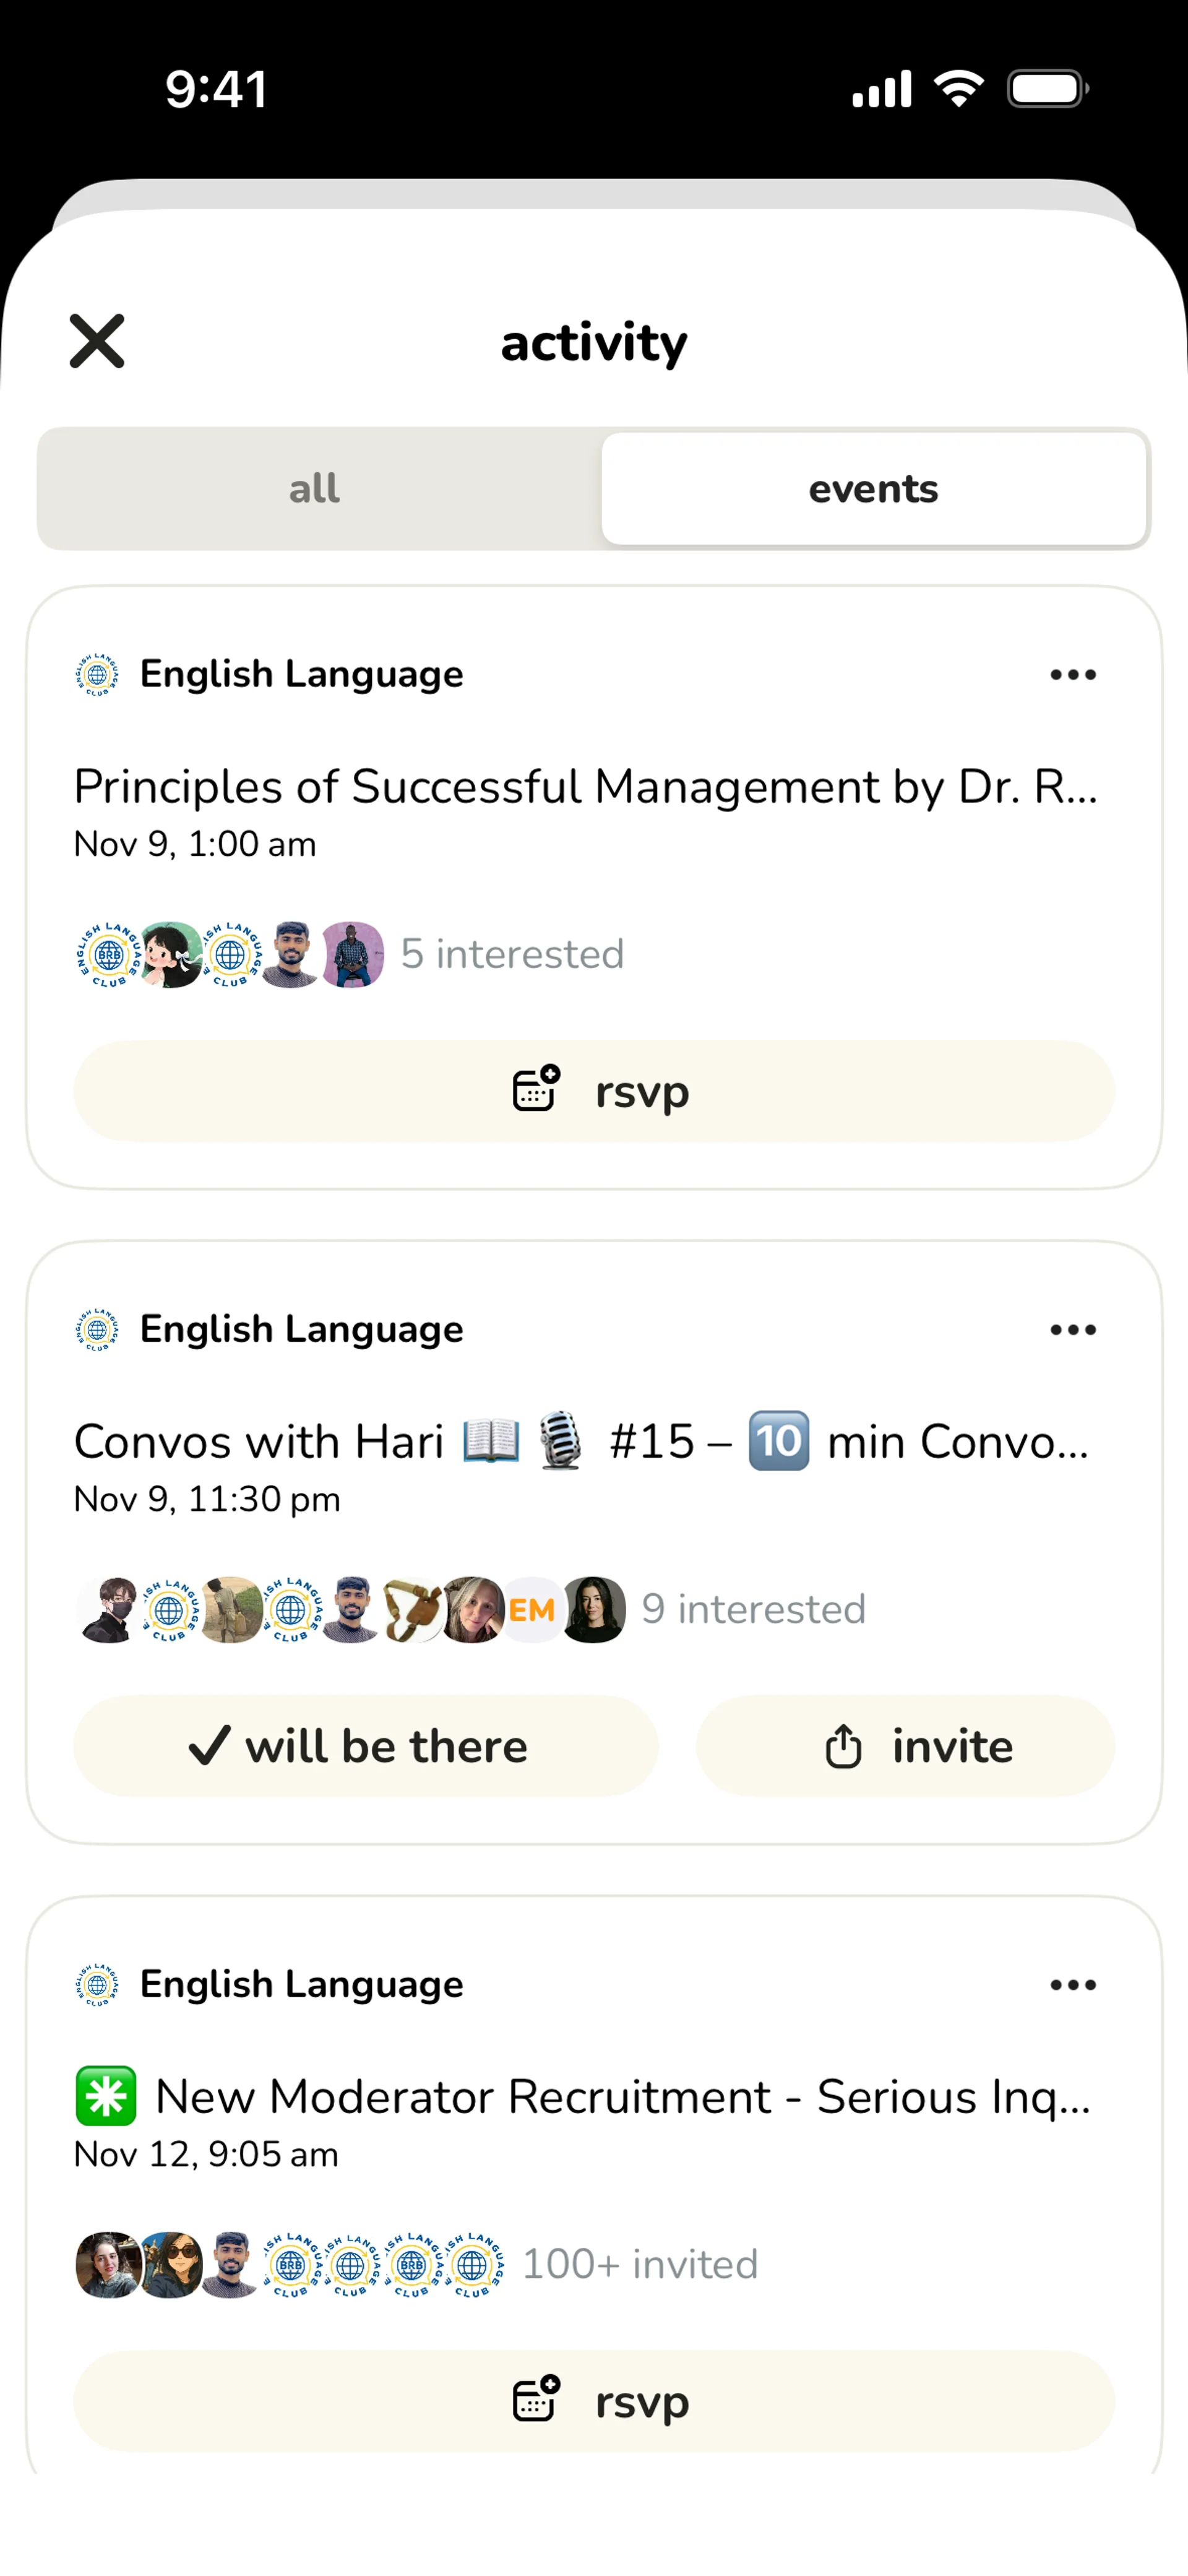The image size is (1188, 2576).
Task: Tap English Language club logo on first card
Action: [97, 675]
